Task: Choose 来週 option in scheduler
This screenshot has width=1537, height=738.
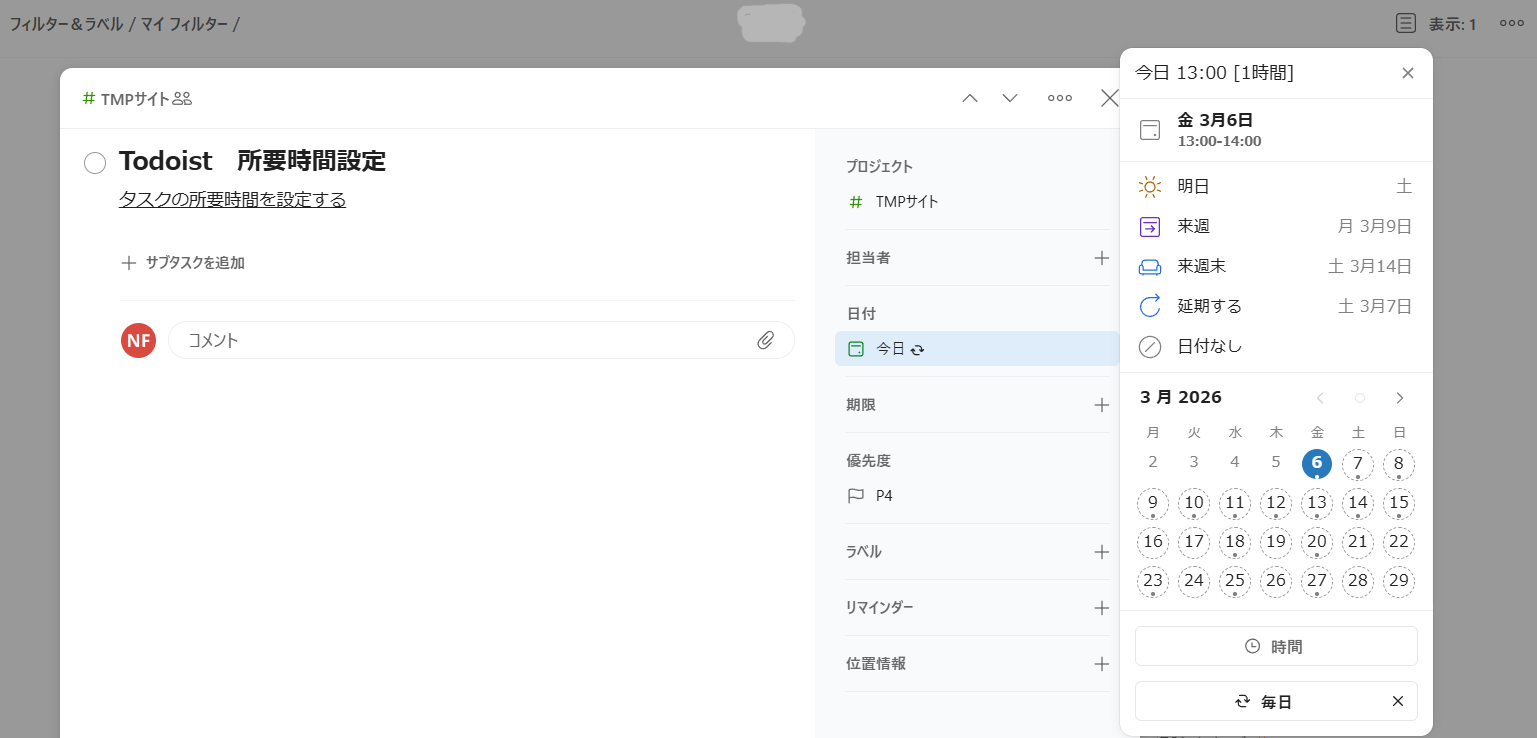Action: tap(1275, 227)
